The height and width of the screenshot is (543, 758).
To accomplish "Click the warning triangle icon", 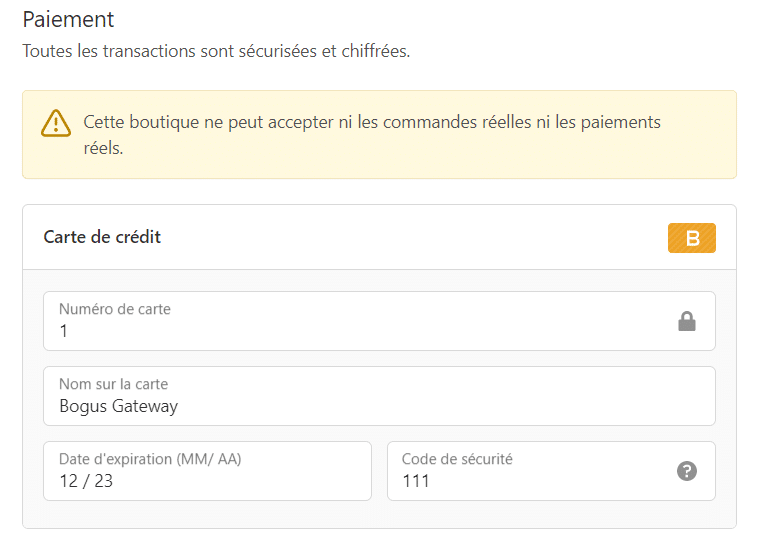I will pyautogui.click(x=56, y=123).
